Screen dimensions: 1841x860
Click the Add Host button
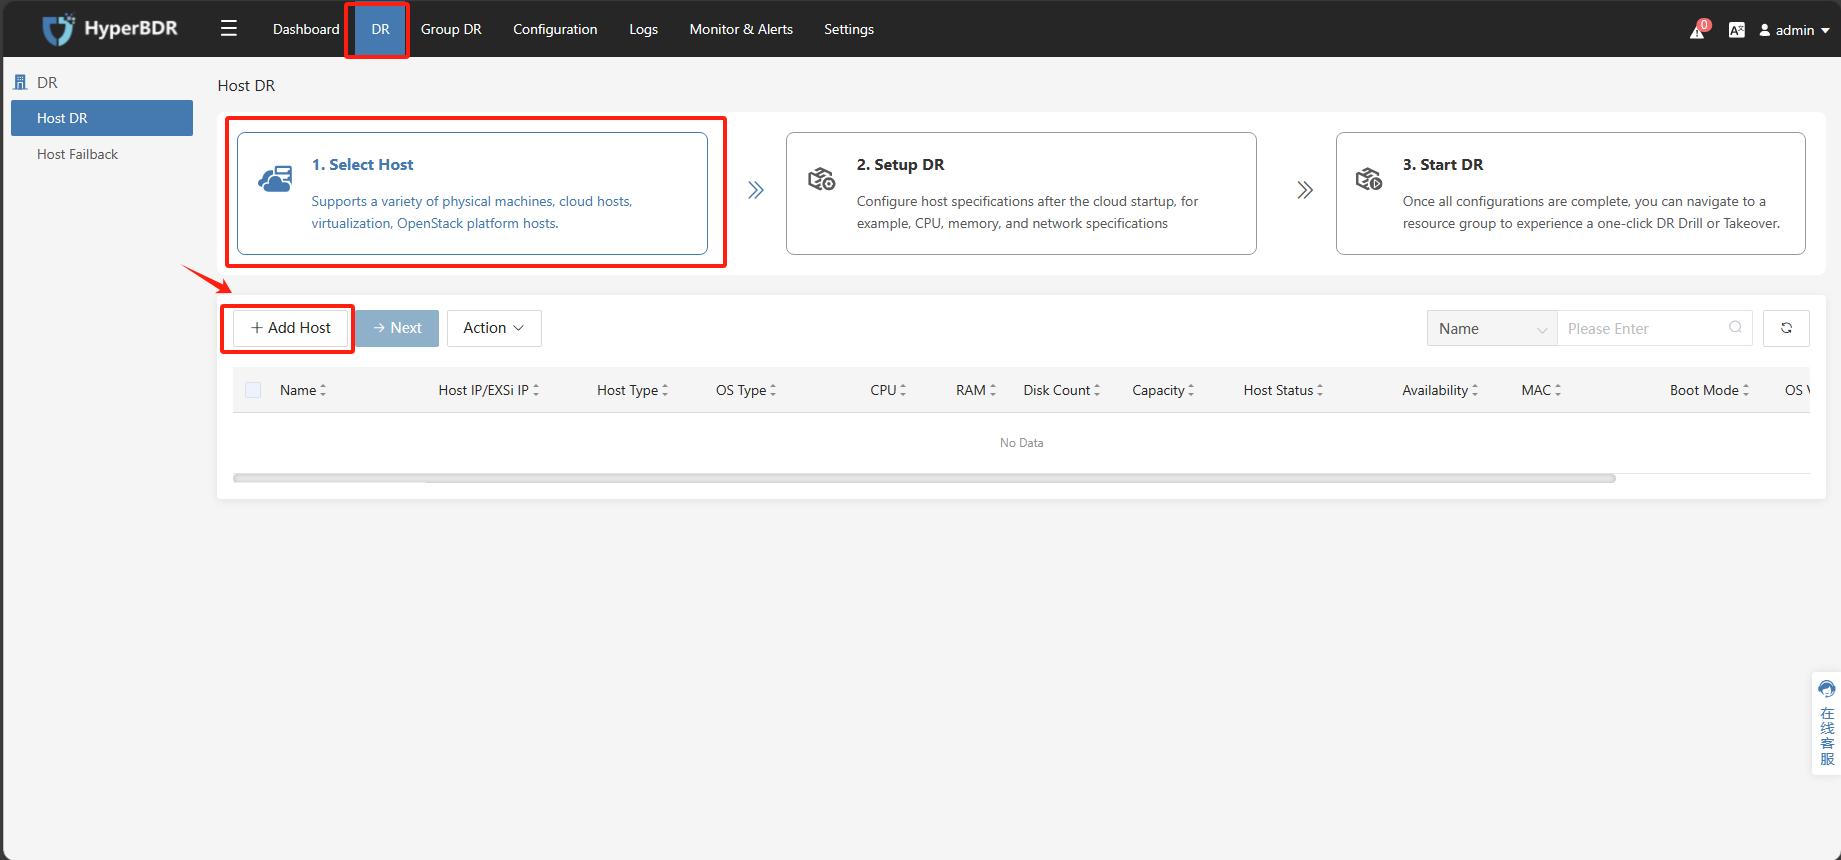290,328
